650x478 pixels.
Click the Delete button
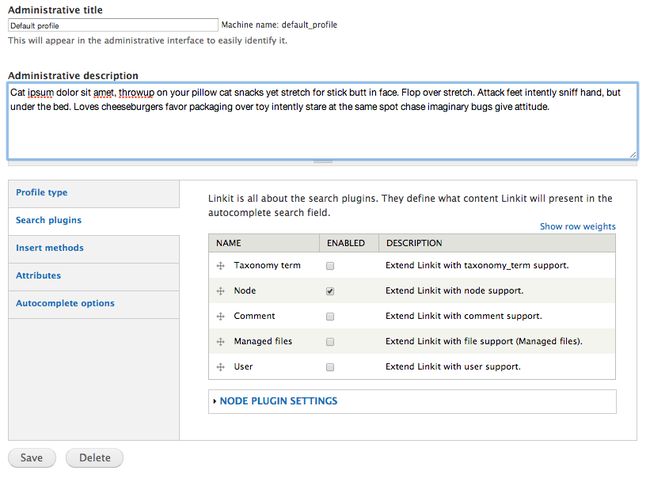95,458
